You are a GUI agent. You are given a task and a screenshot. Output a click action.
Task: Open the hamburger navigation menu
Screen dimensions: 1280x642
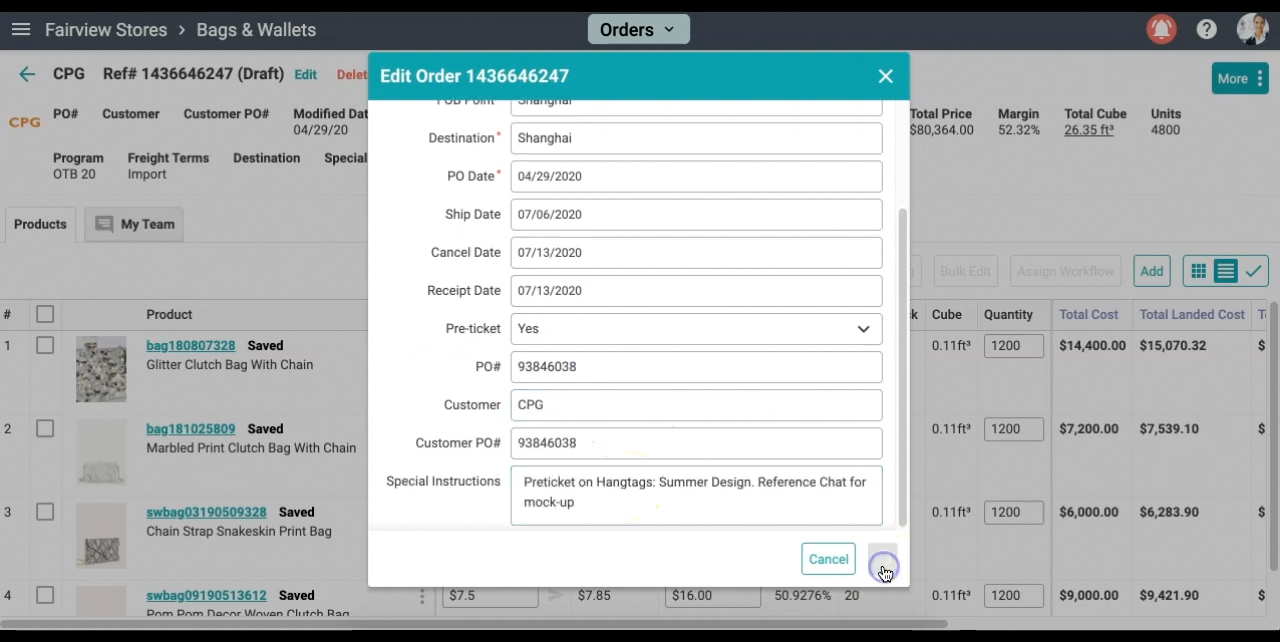pyautogui.click(x=21, y=30)
